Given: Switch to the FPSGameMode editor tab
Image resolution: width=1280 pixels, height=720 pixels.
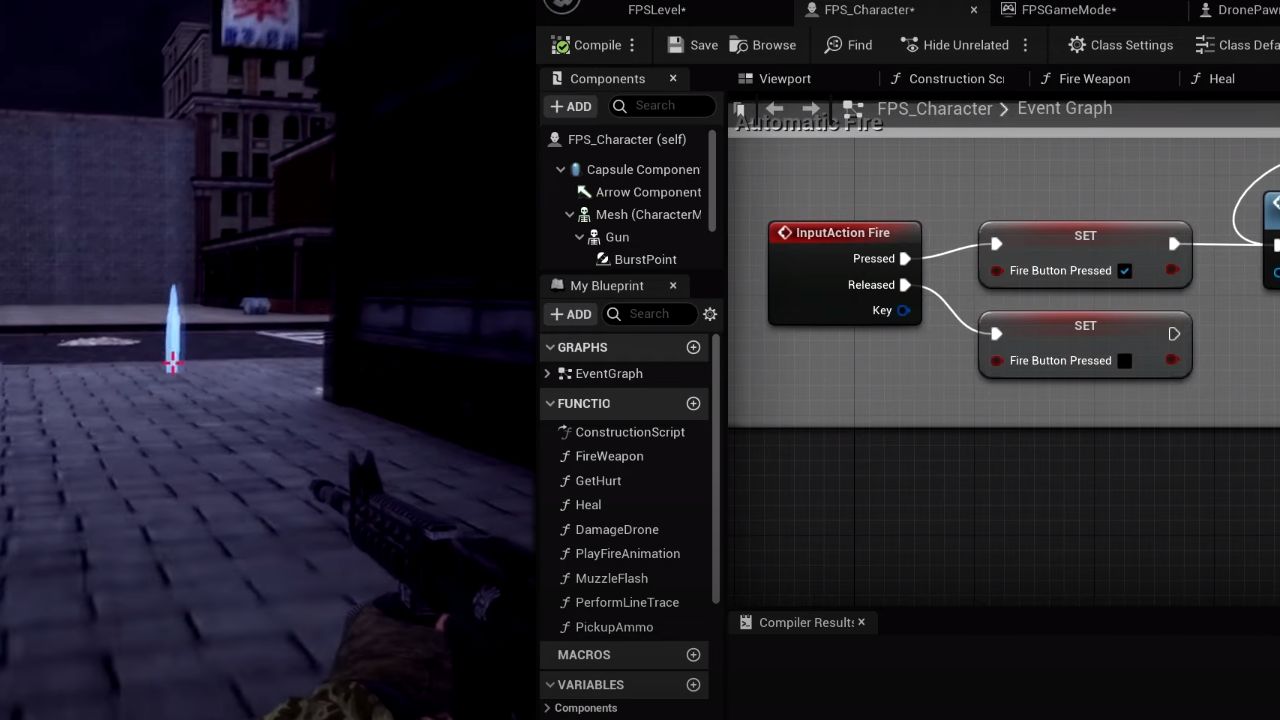Looking at the screenshot, I should (x=1059, y=10).
